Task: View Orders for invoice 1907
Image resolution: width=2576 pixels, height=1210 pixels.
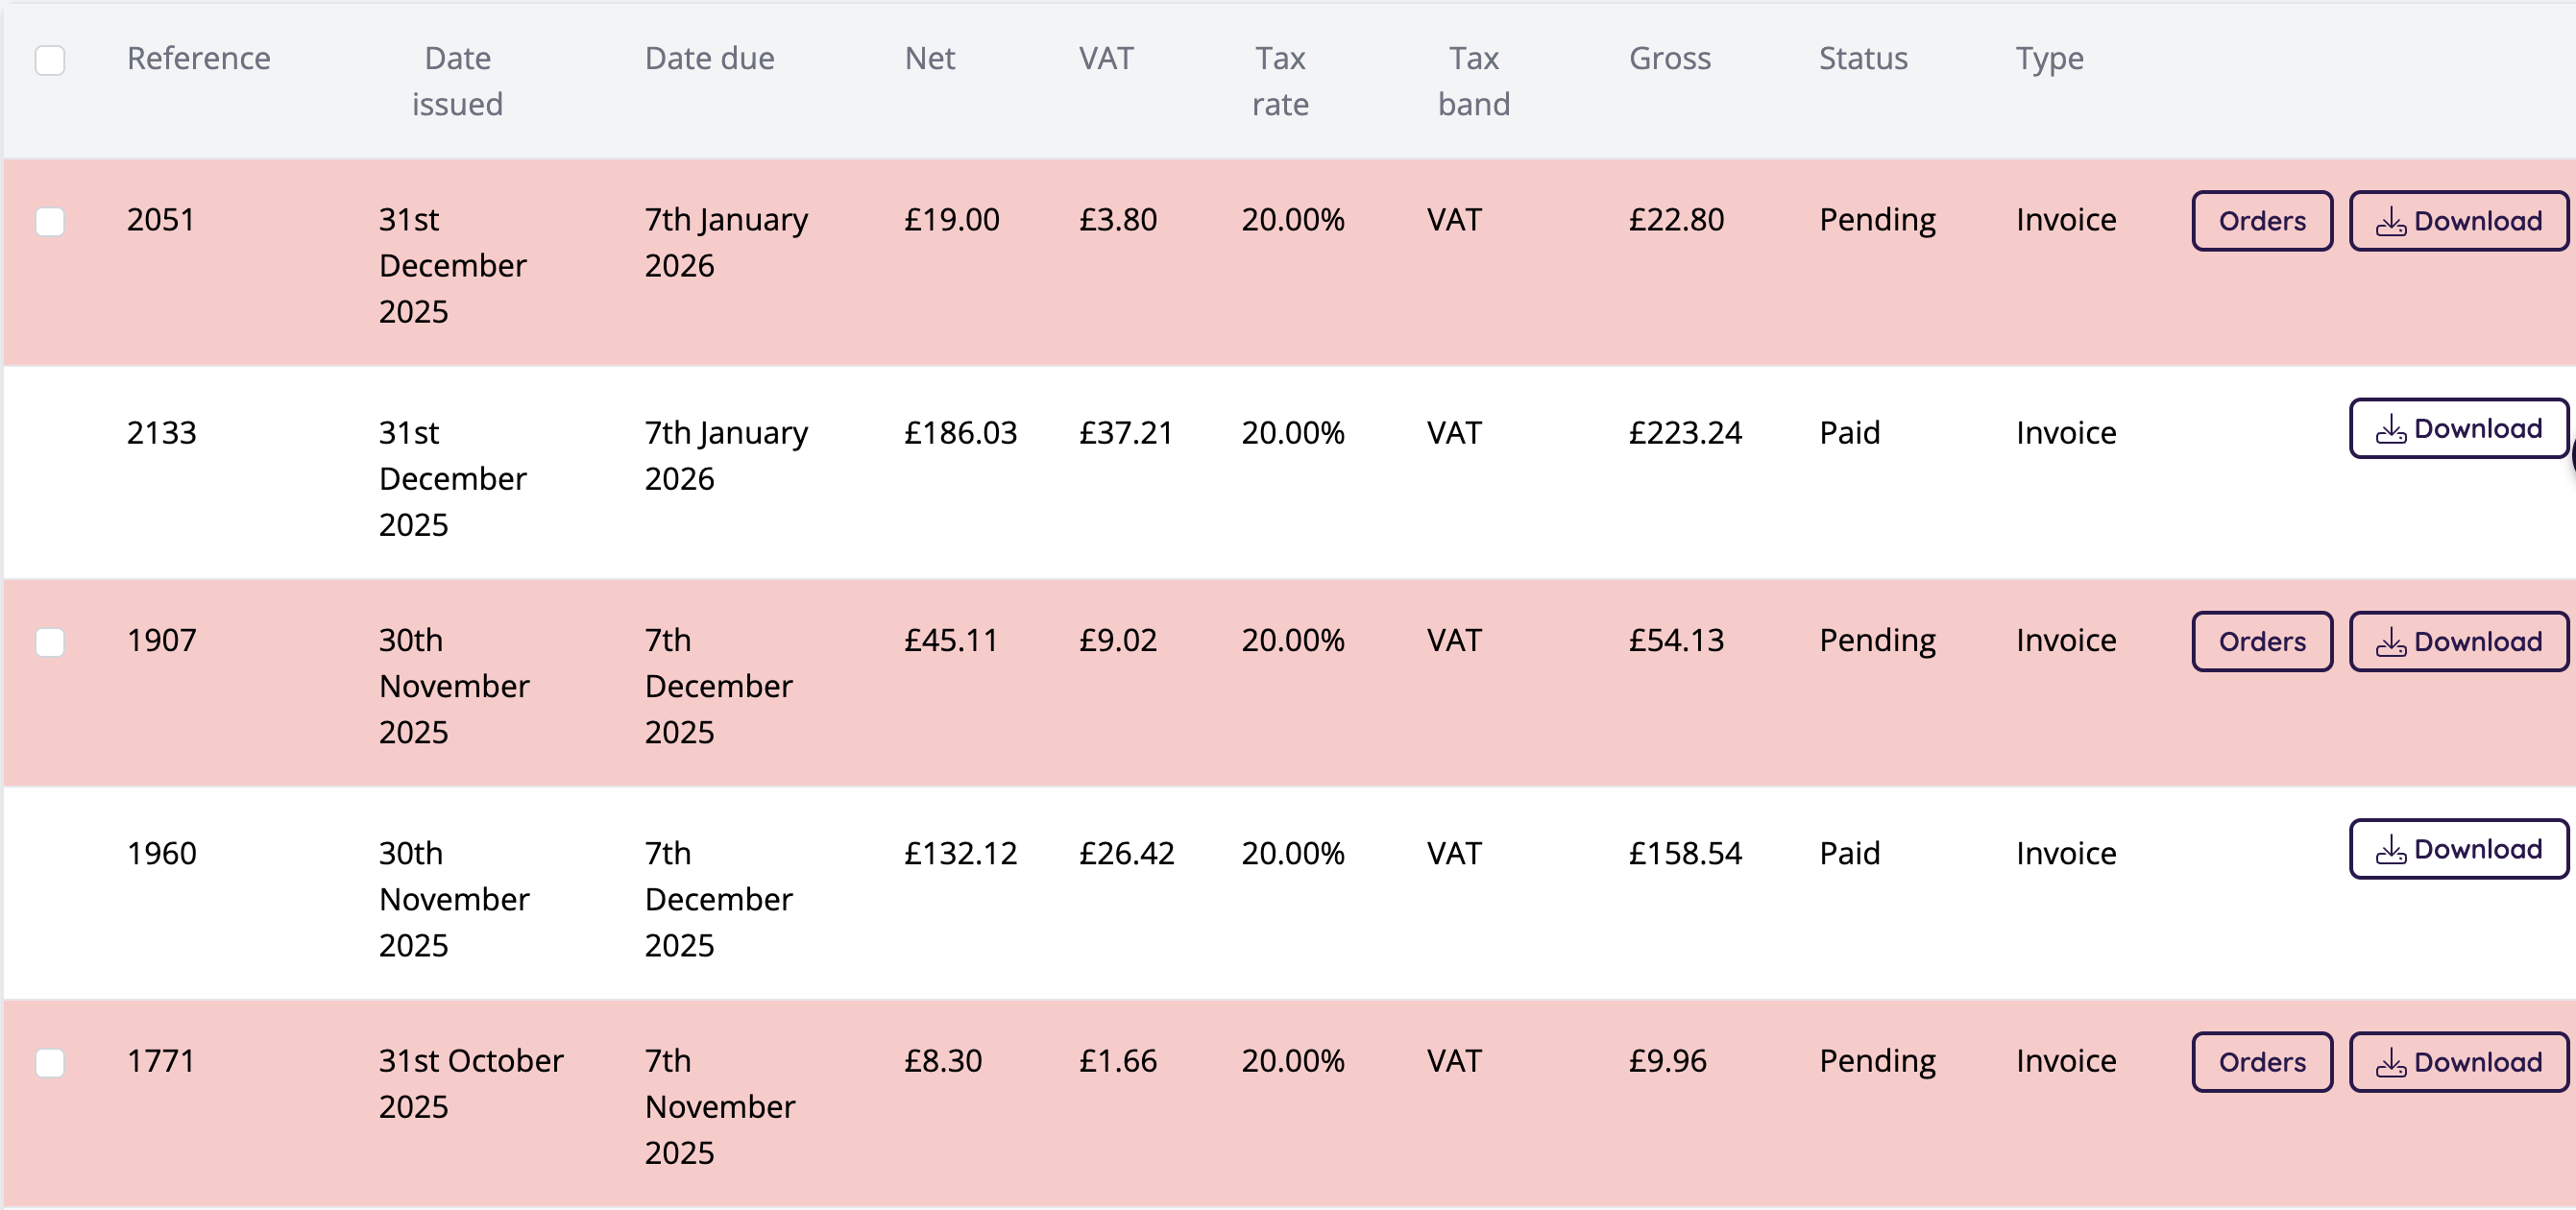Action: click(x=2262, y=642)
